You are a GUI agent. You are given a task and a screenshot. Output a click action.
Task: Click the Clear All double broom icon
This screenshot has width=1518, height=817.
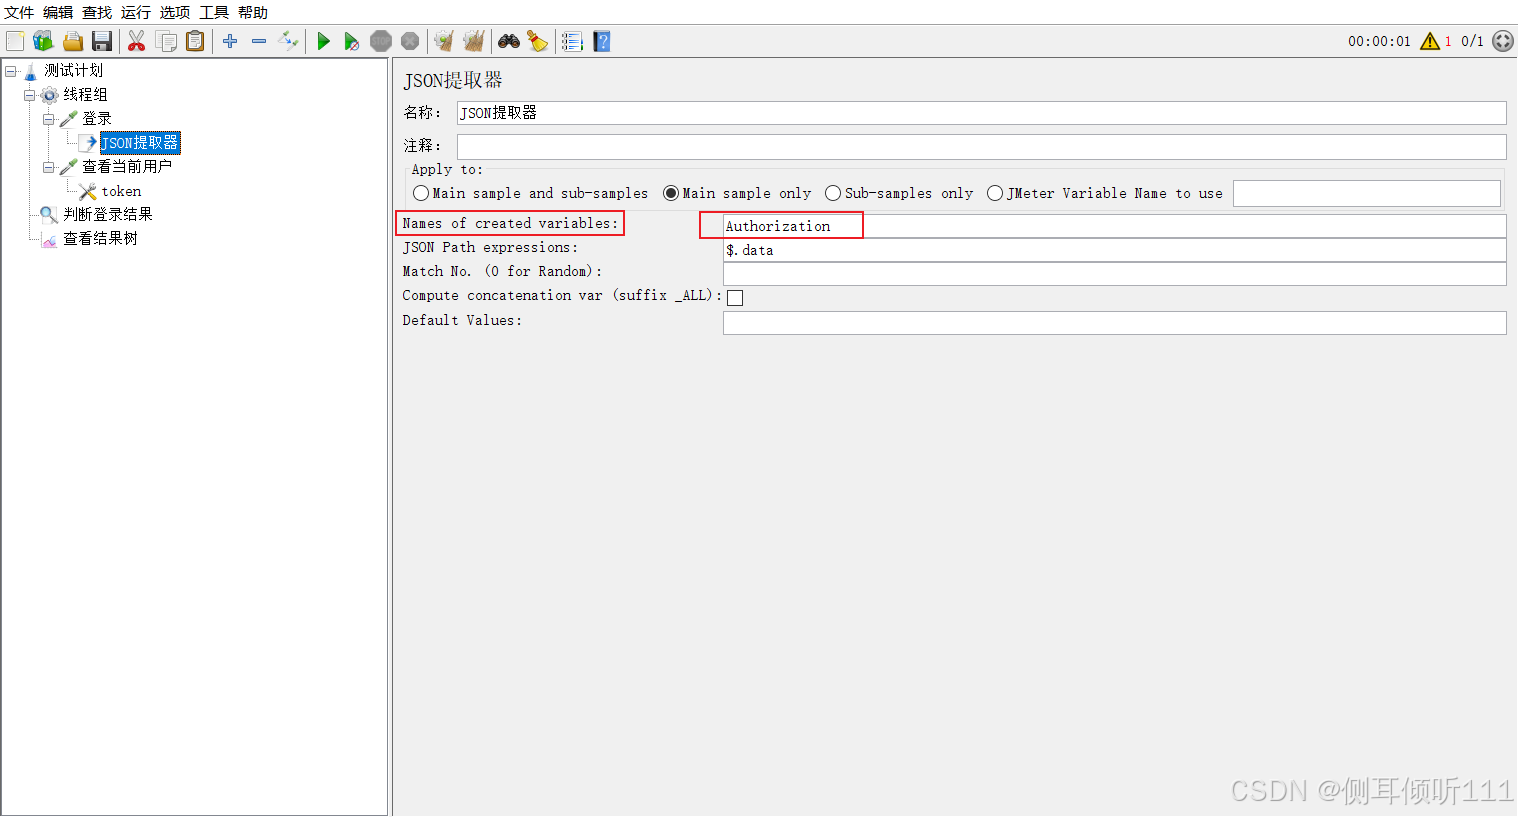[474, 41]
